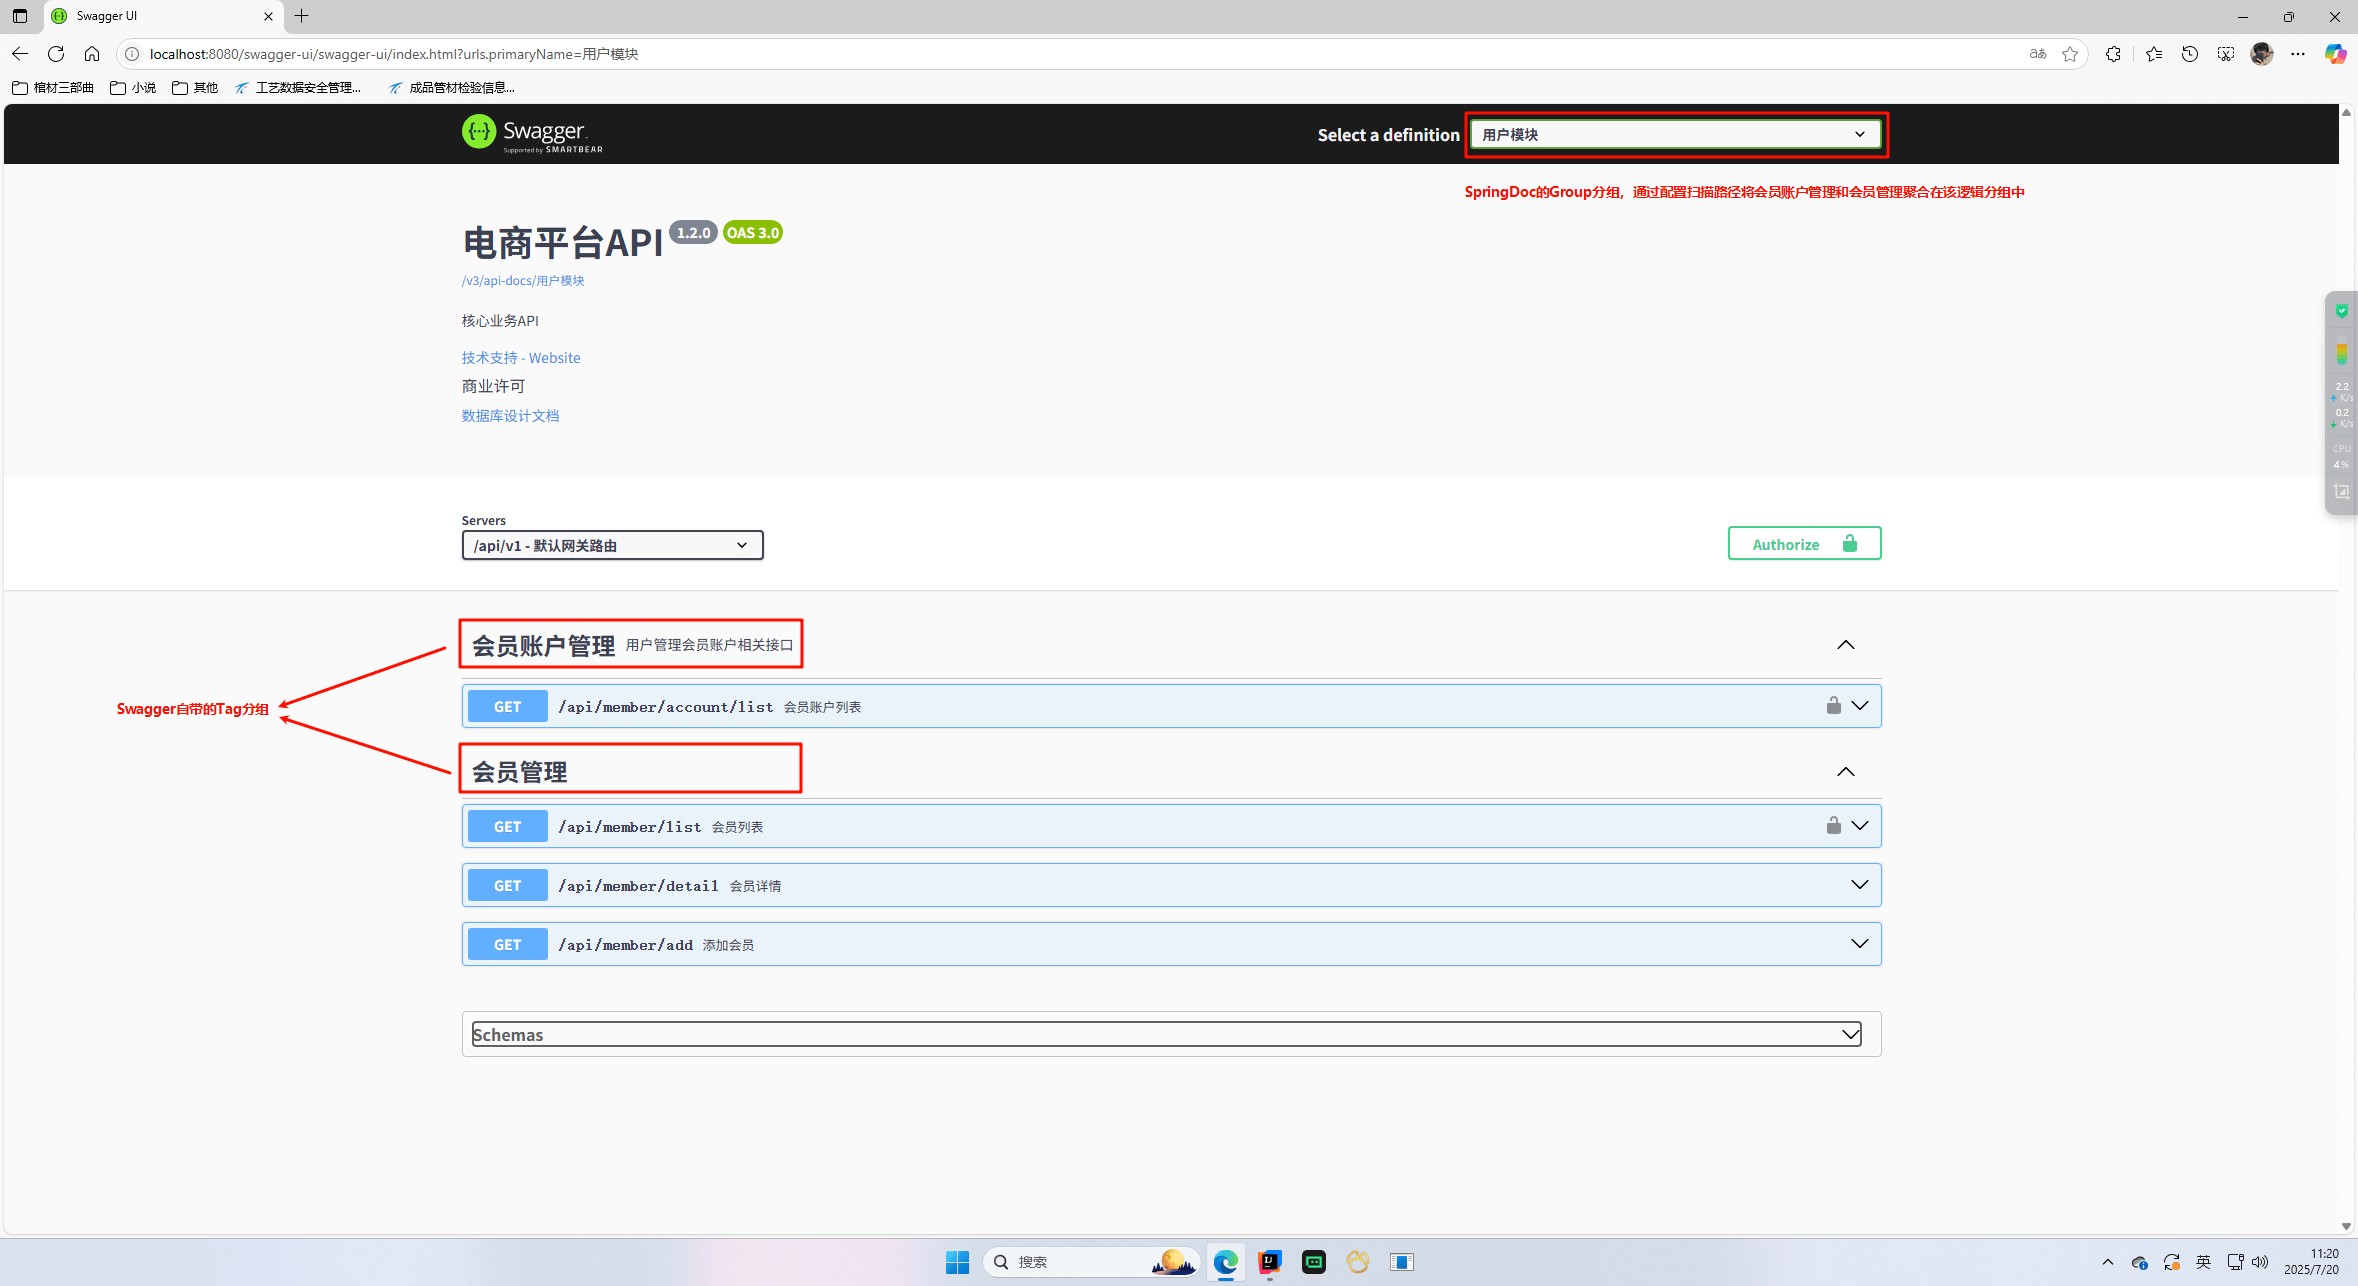This screenshot has height=1286, width=2358.
Task: Click the green Authorize button
Action: [x=1803, y=544]
